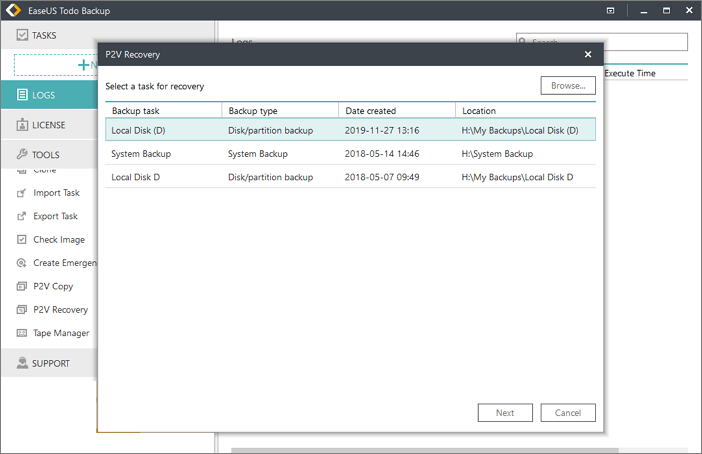702x454 pixels.
Task: Open P2V Copy from its sidebar icon
Action: 22,286
